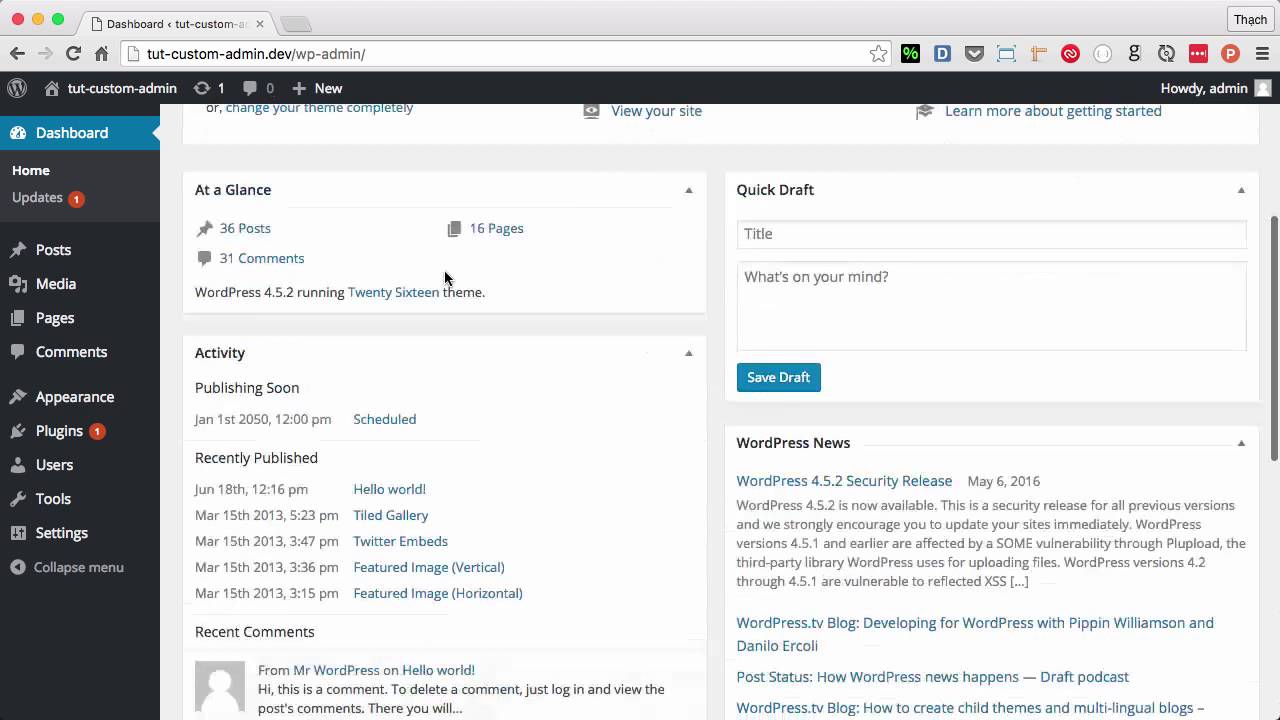Click the Quick Draft Title field

(991, 234)
